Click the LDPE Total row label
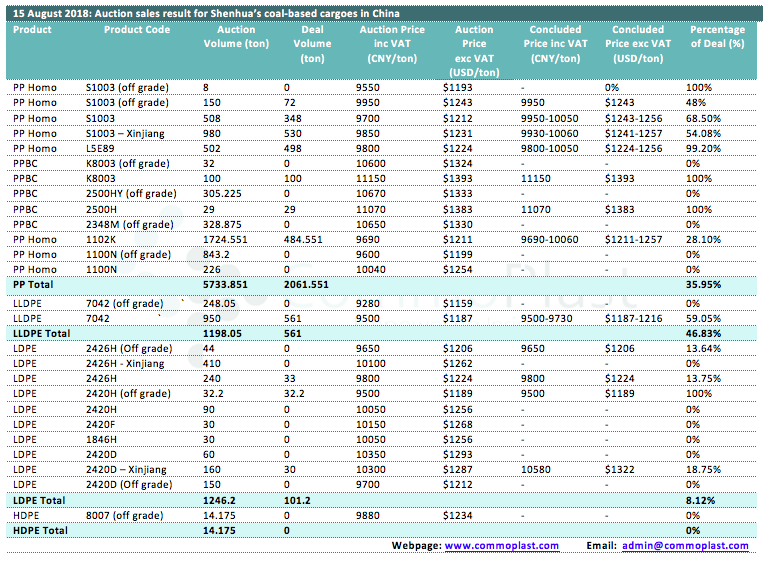Screen dimensions: 763x566 coord(41,499)
